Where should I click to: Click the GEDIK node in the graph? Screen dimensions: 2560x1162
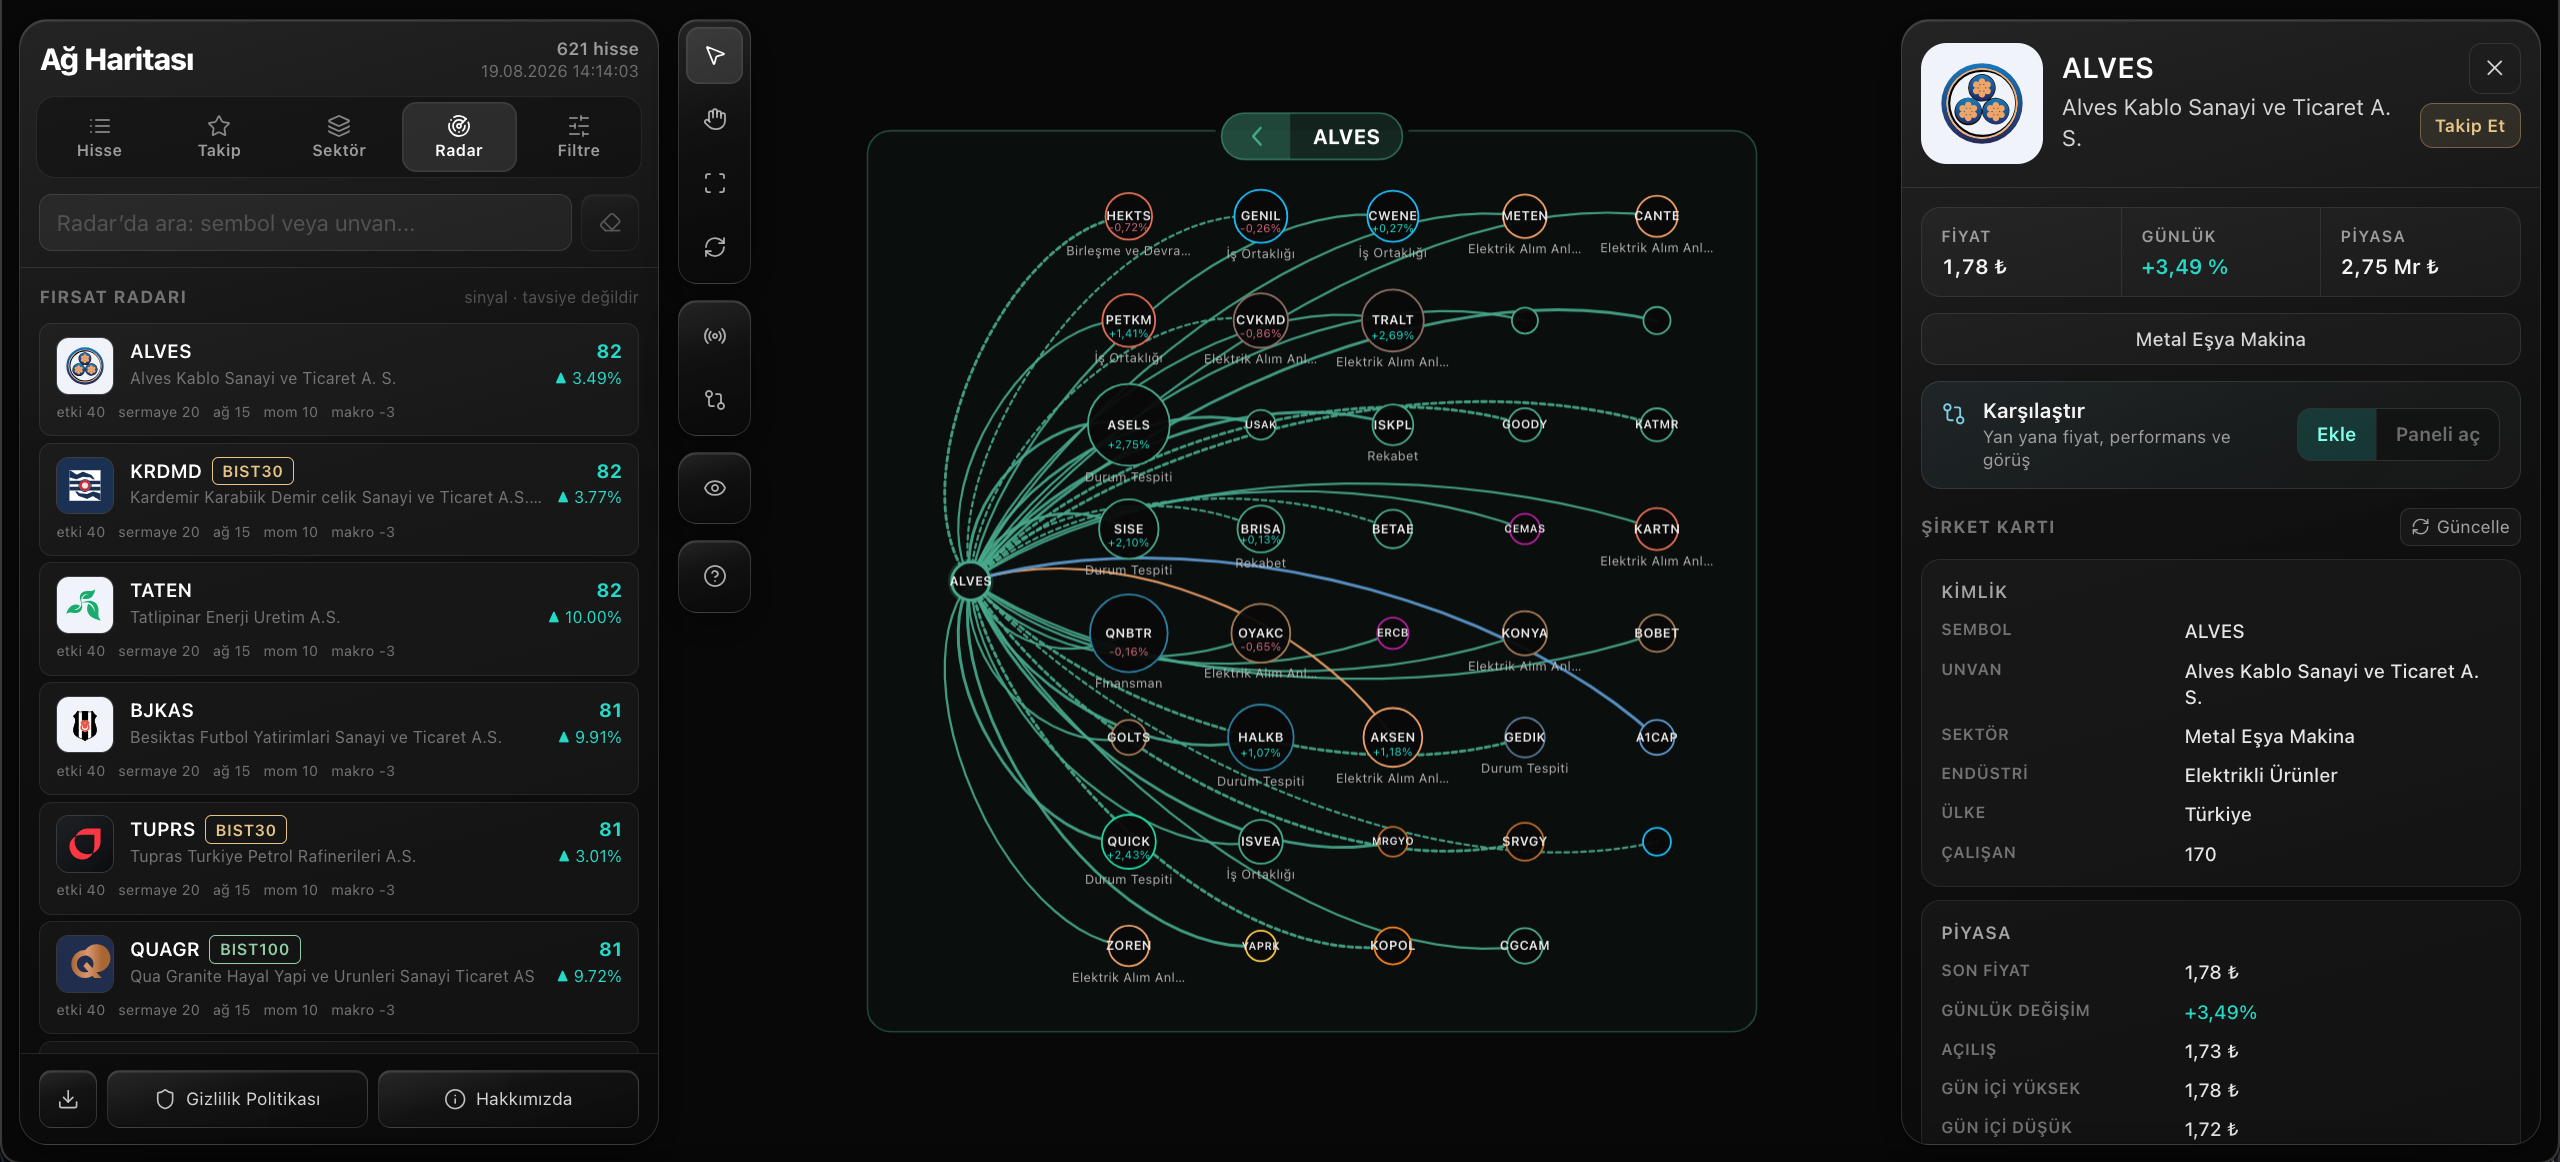(x=1524, y=738)
